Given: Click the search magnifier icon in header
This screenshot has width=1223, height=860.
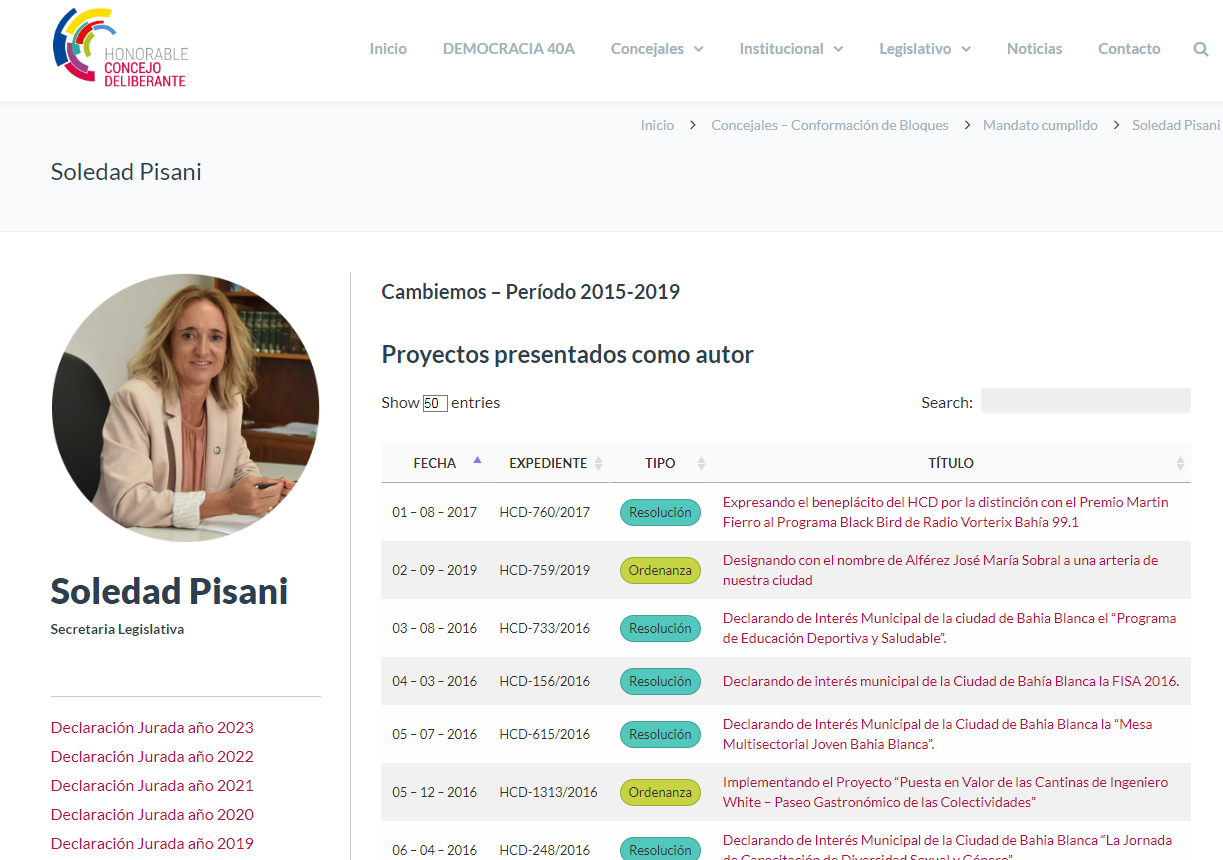Looking at the screenshot, I should (1200, 49).
